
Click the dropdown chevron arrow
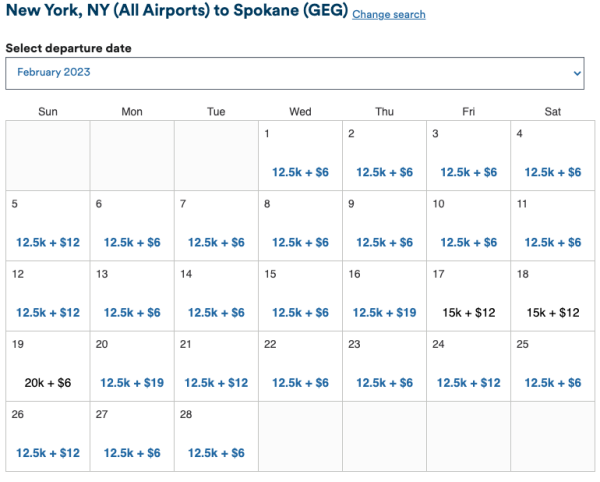[577, 73]
